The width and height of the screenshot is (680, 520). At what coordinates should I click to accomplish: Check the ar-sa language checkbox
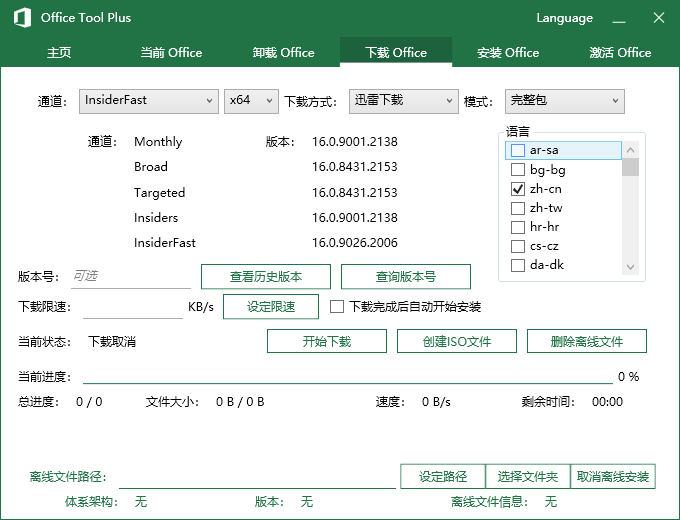click(x=518, y=150)
